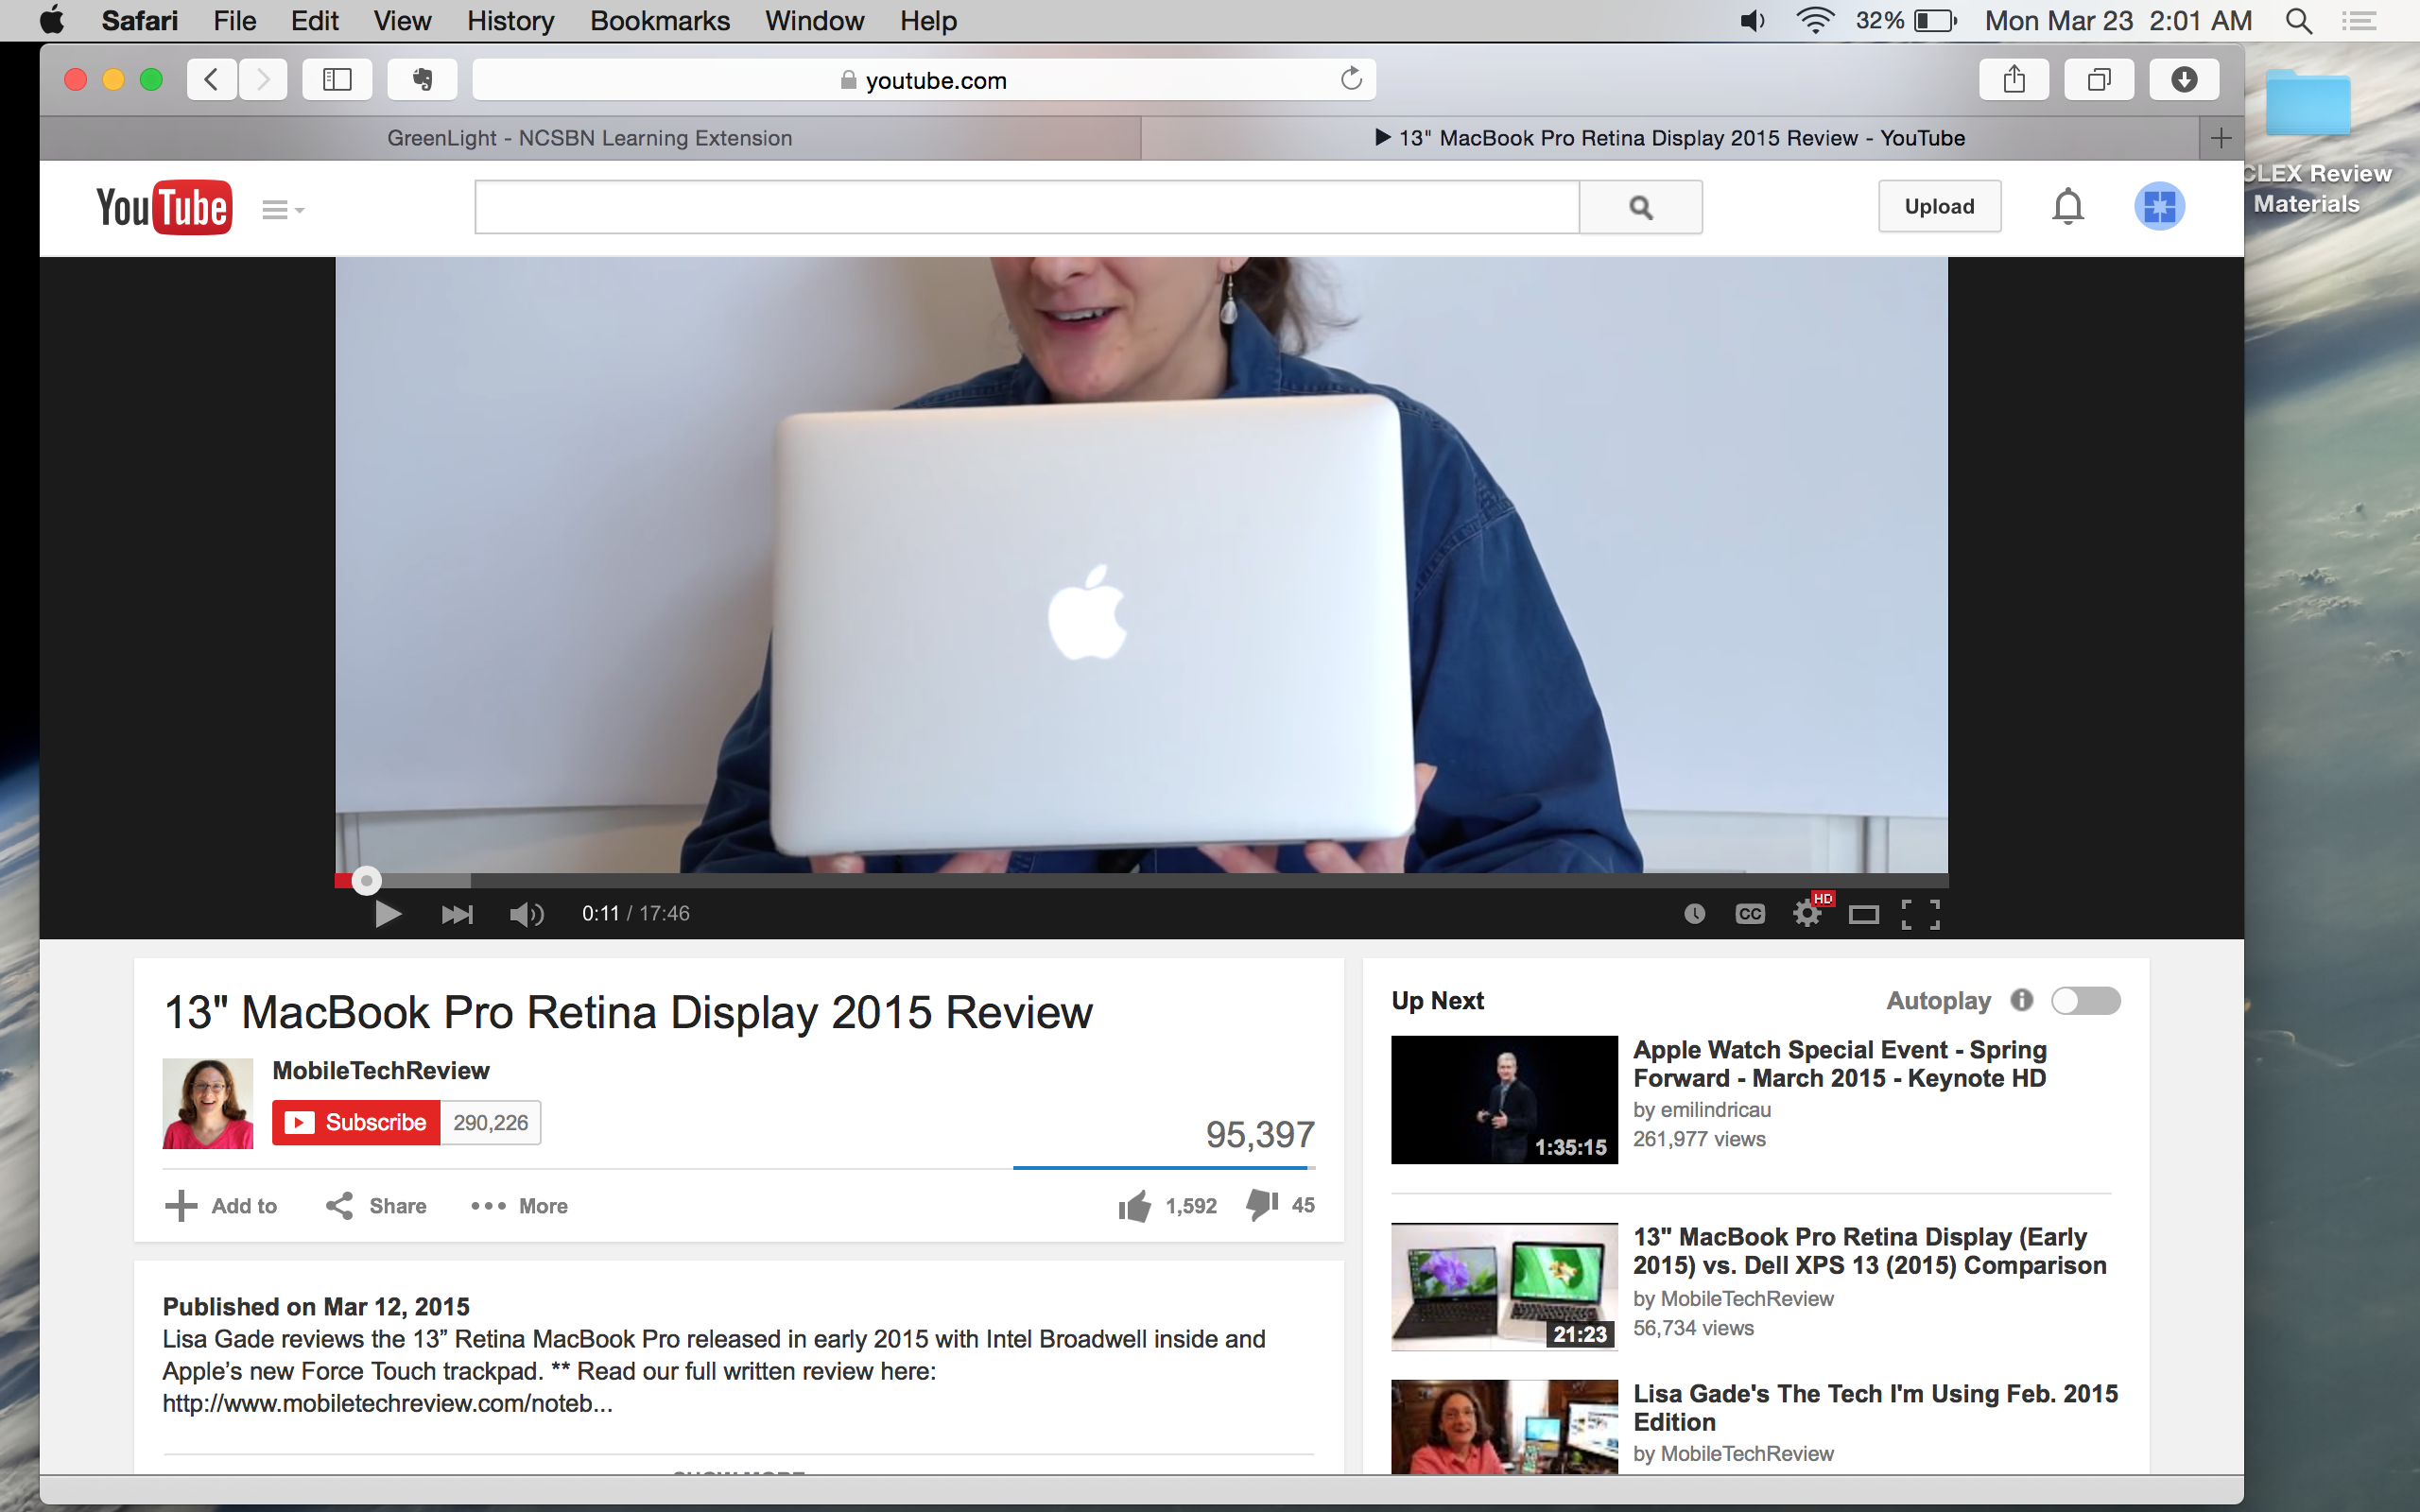The height and width of the screenshot is (1512, 2420).
Task: Open the Bookmarks menu
Action: [660, 20]
